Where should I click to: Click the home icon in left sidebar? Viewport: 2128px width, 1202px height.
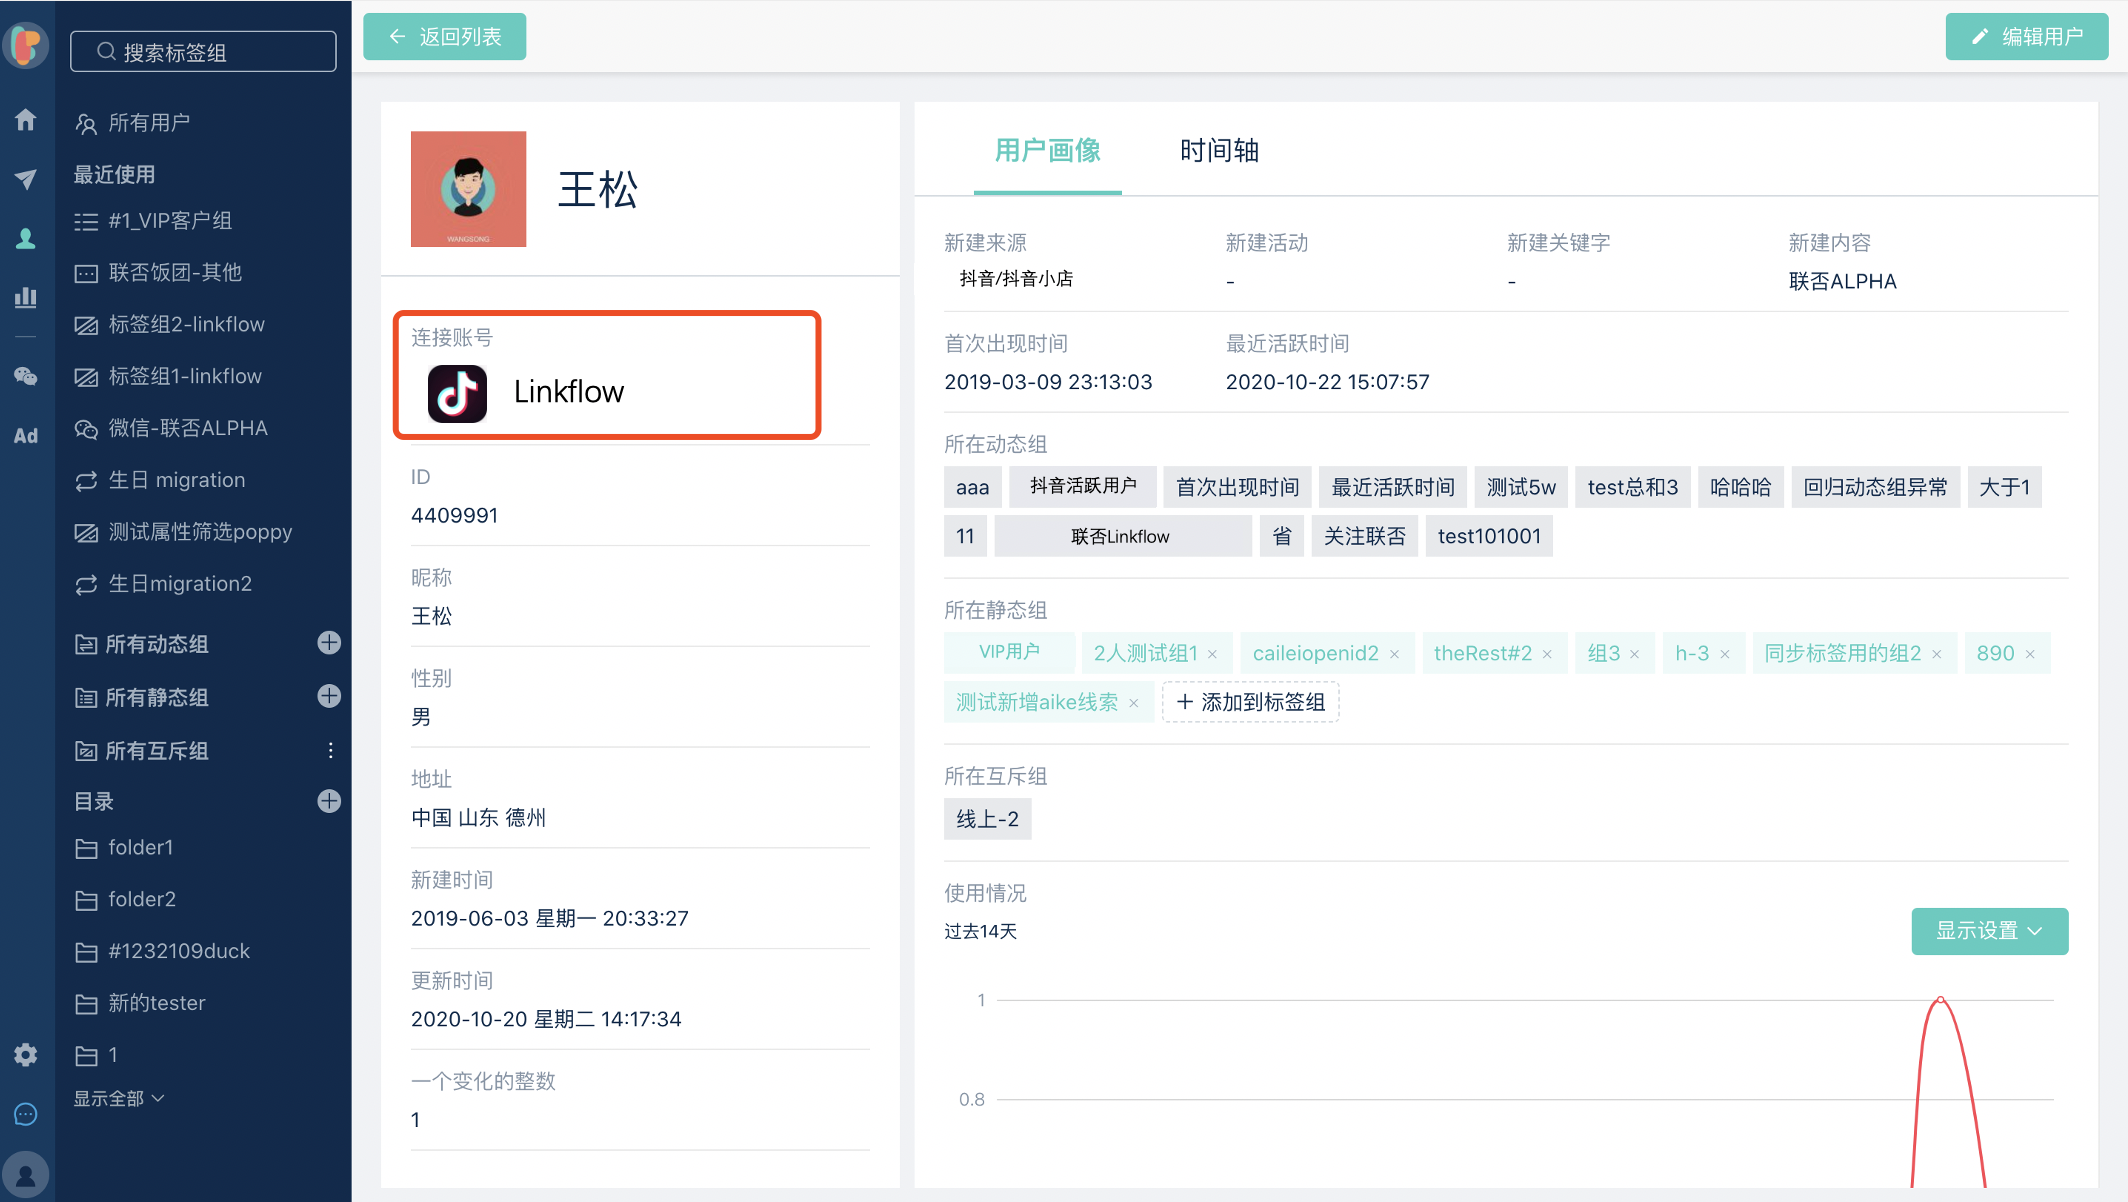pos(26,121)
